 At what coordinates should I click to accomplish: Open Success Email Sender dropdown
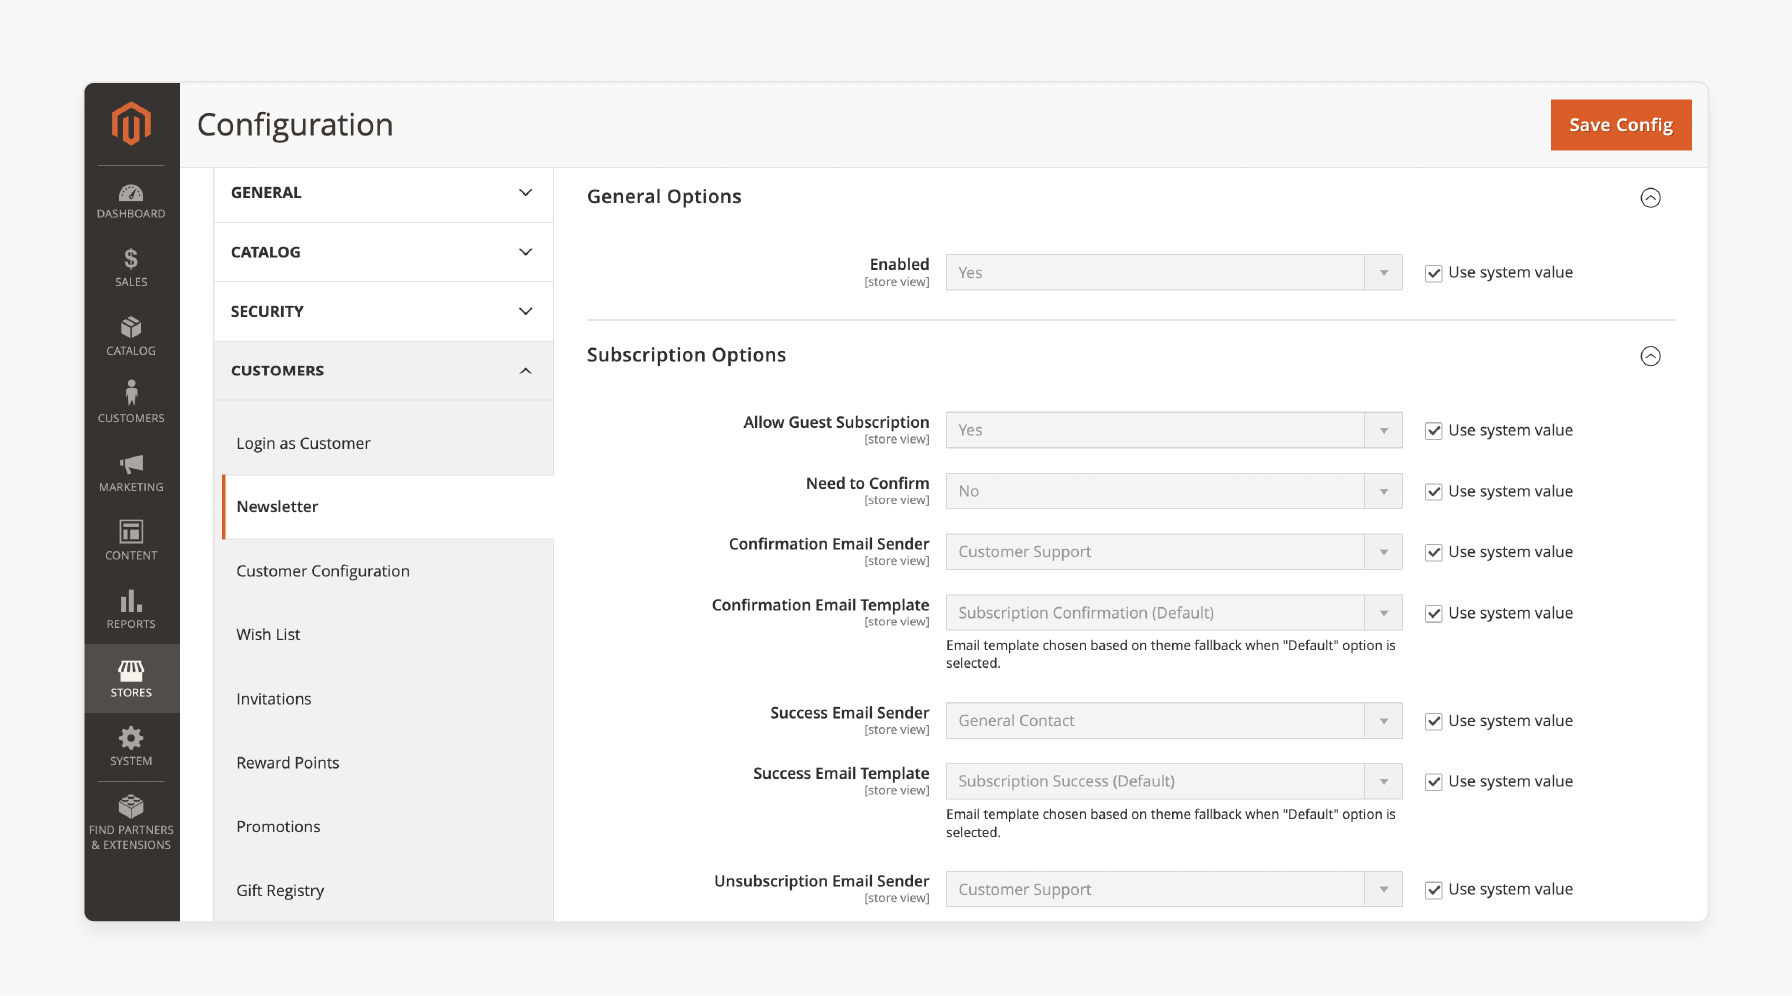[1174, 721]
